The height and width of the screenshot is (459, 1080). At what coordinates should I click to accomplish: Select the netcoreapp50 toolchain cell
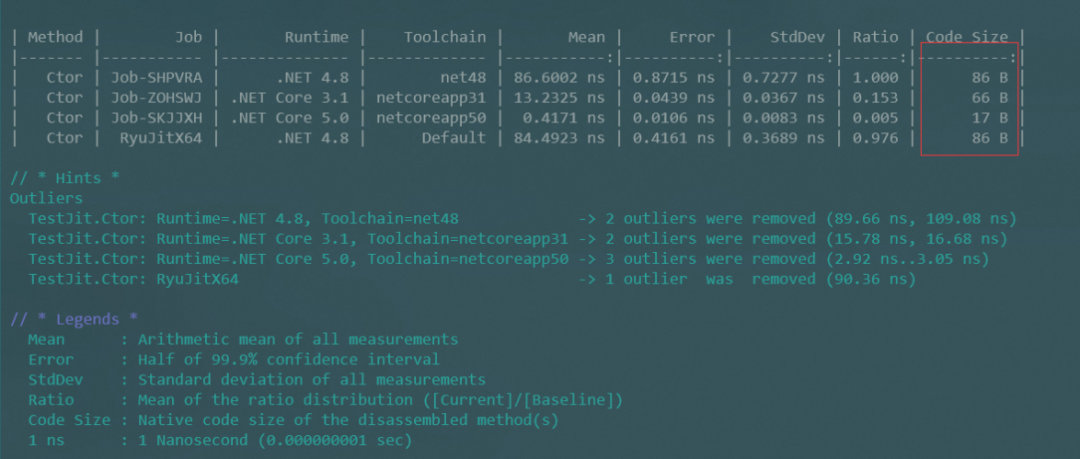[x=431, y=118]
